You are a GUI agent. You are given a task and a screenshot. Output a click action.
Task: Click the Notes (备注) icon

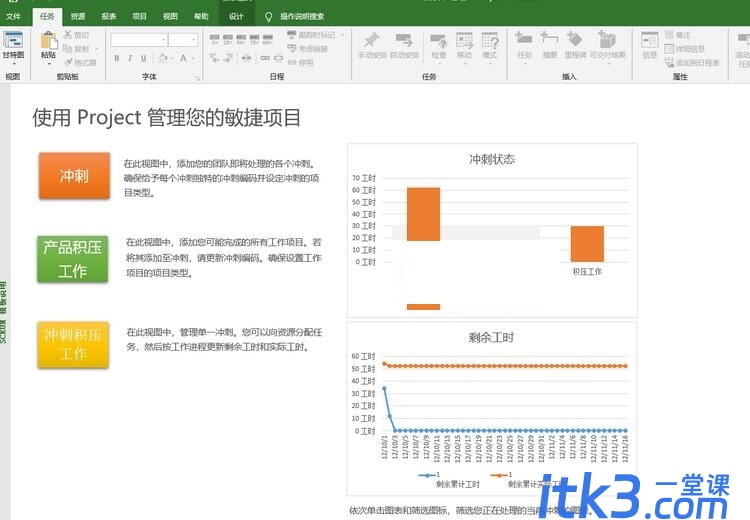click(670, 34)
